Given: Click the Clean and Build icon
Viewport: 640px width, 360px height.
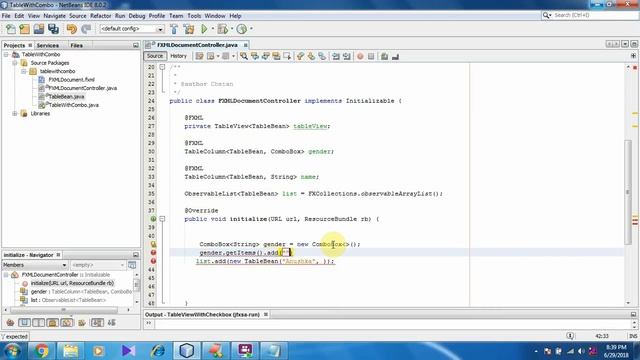Looking at the screenshot, I should [x=189, y=29].
